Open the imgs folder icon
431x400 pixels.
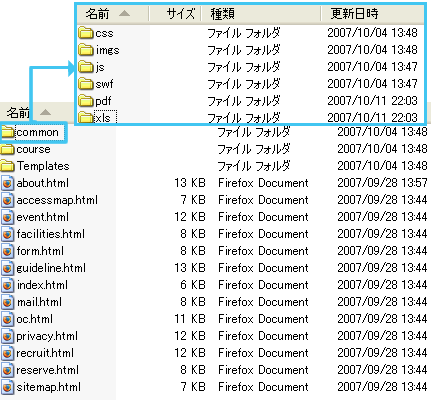[86, 50]
